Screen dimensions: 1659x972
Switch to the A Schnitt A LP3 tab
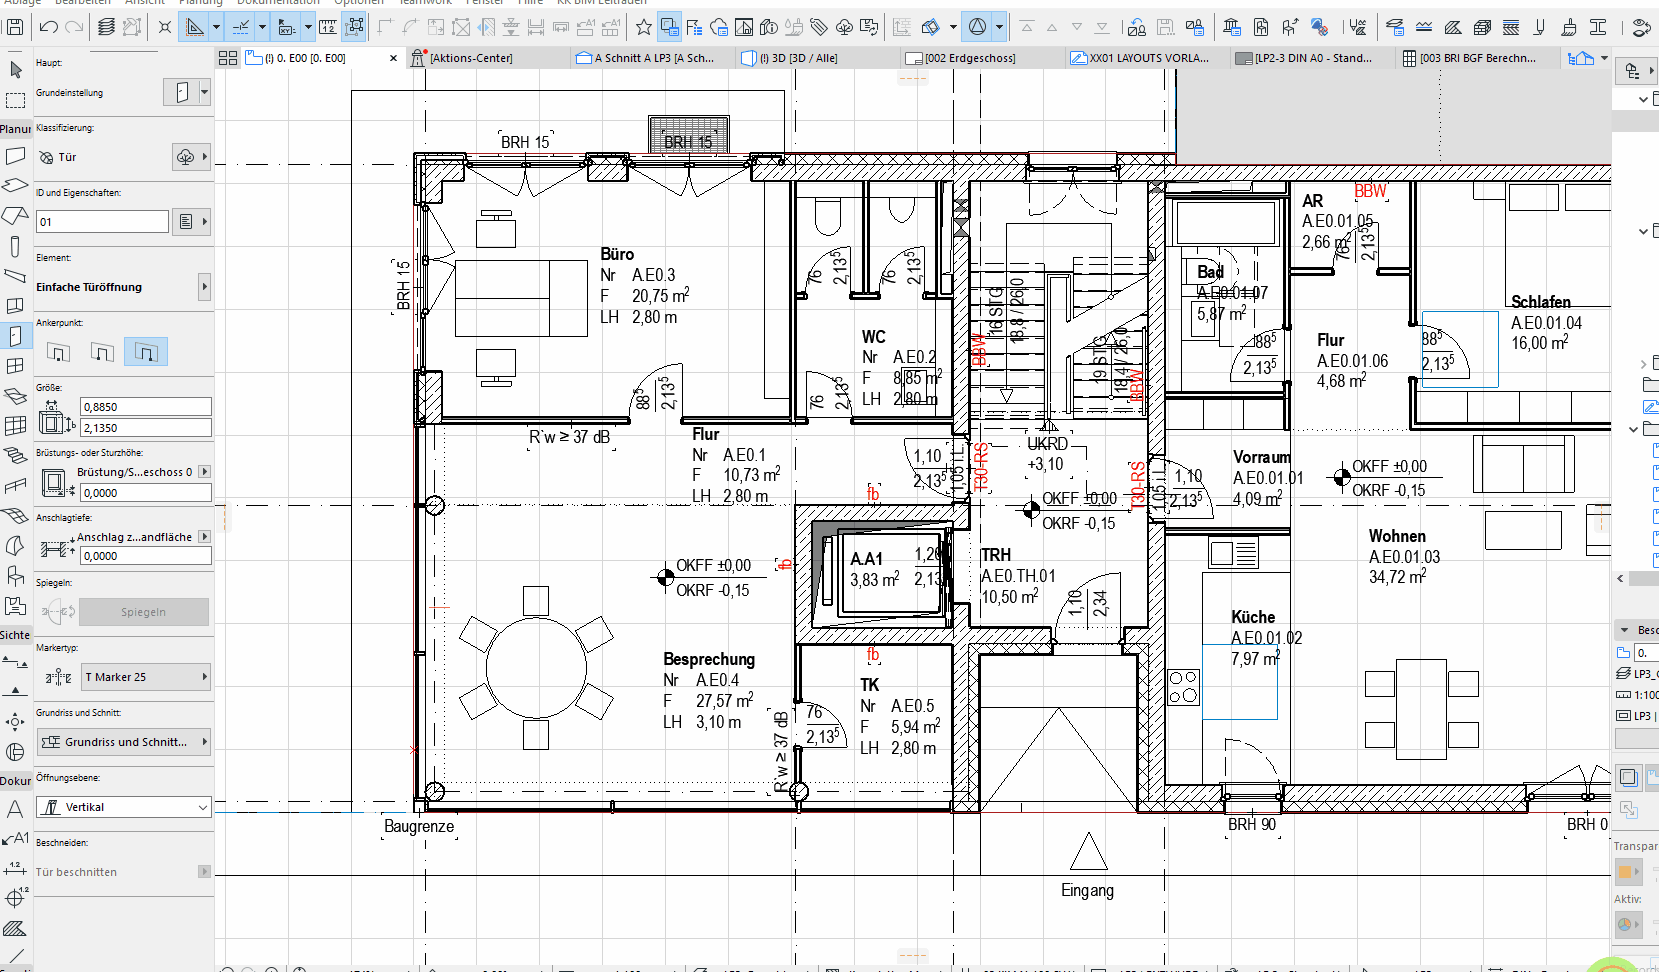point(654,58)
